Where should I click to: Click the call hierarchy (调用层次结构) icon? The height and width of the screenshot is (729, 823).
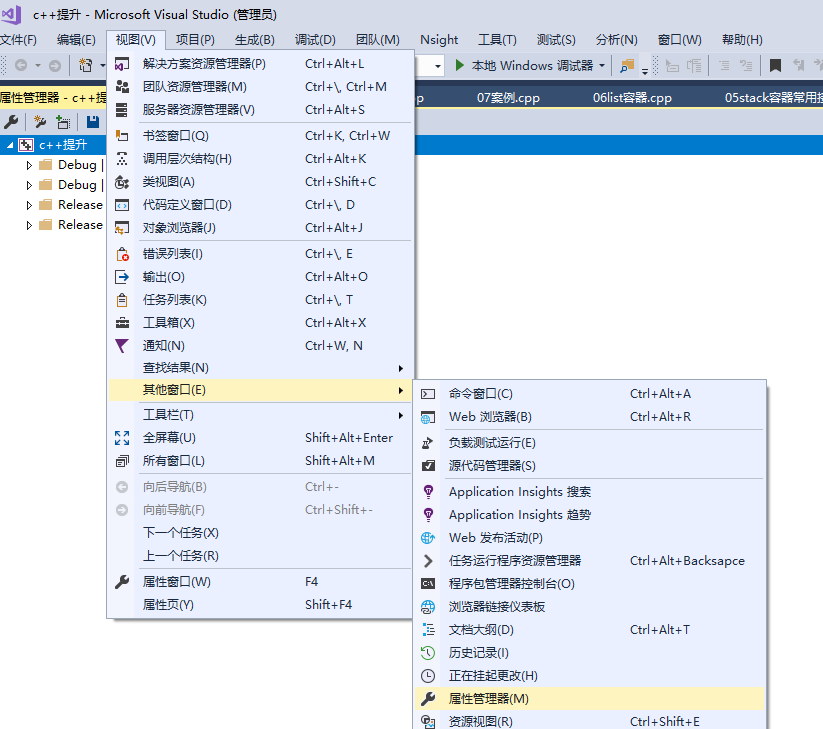click(122, 159)
